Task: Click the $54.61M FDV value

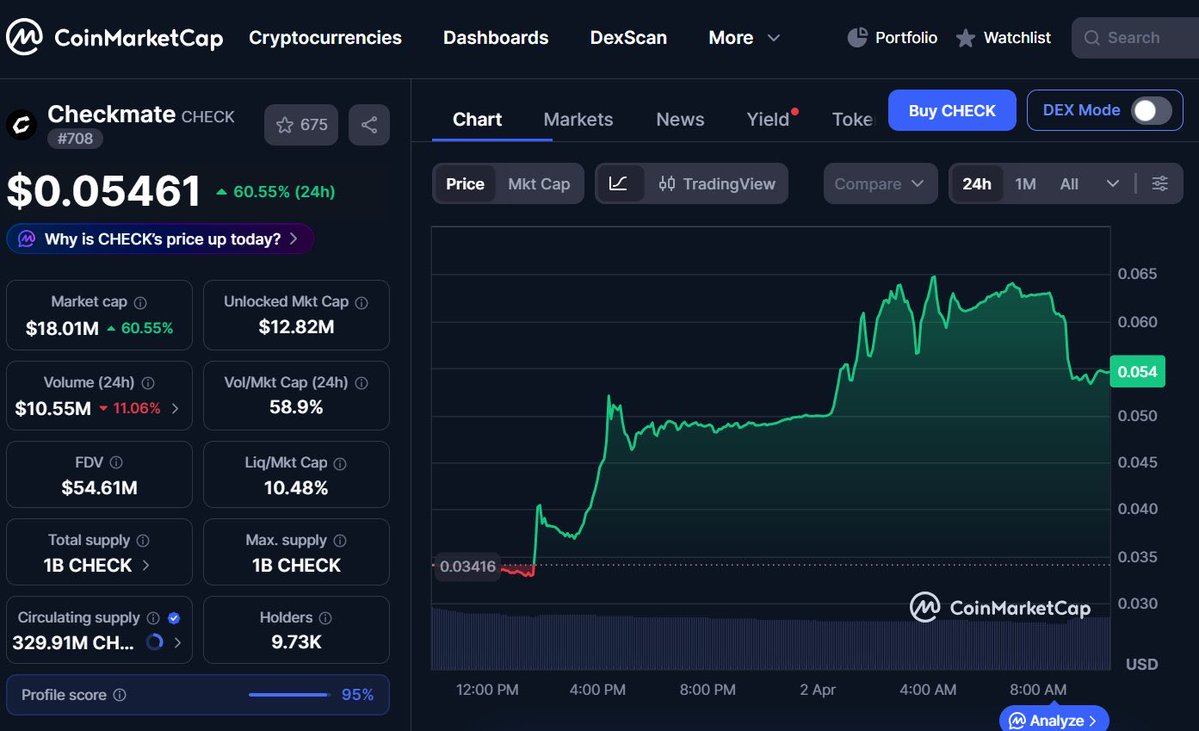Action: [x=99, y=488]
